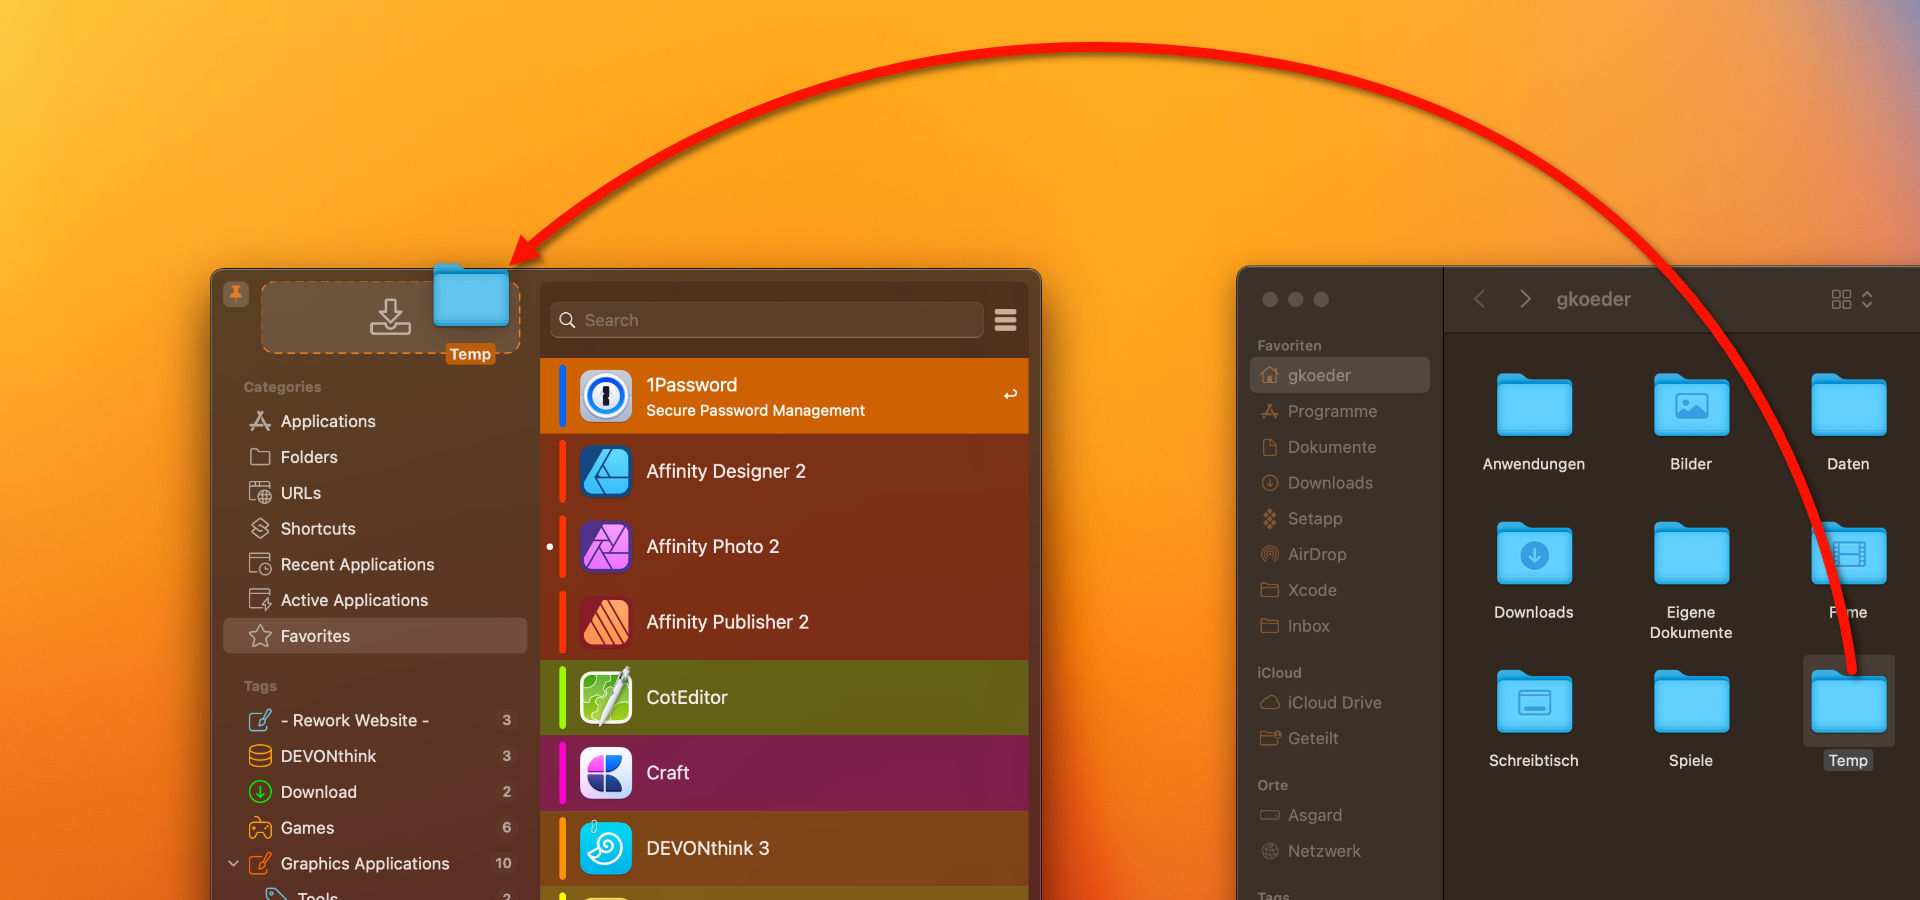Select the Applications category
Viewport: 1920px width, 900px height.
375,421
